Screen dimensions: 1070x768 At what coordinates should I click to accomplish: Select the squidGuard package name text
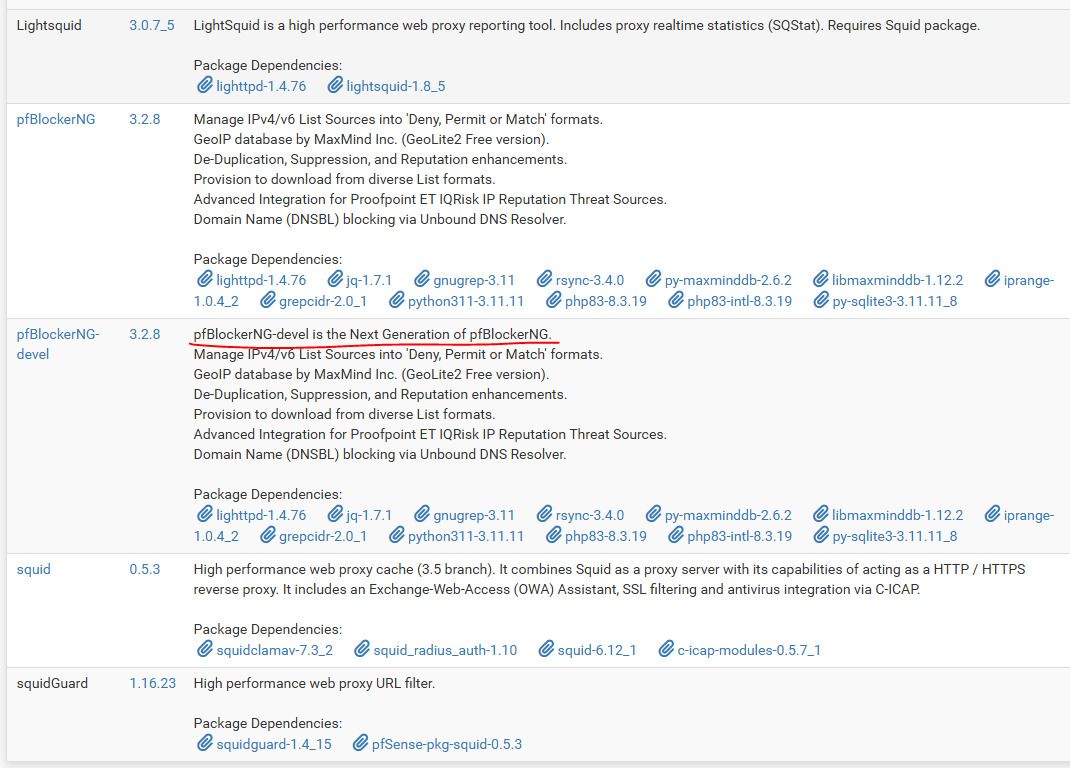tap(53, 683)
